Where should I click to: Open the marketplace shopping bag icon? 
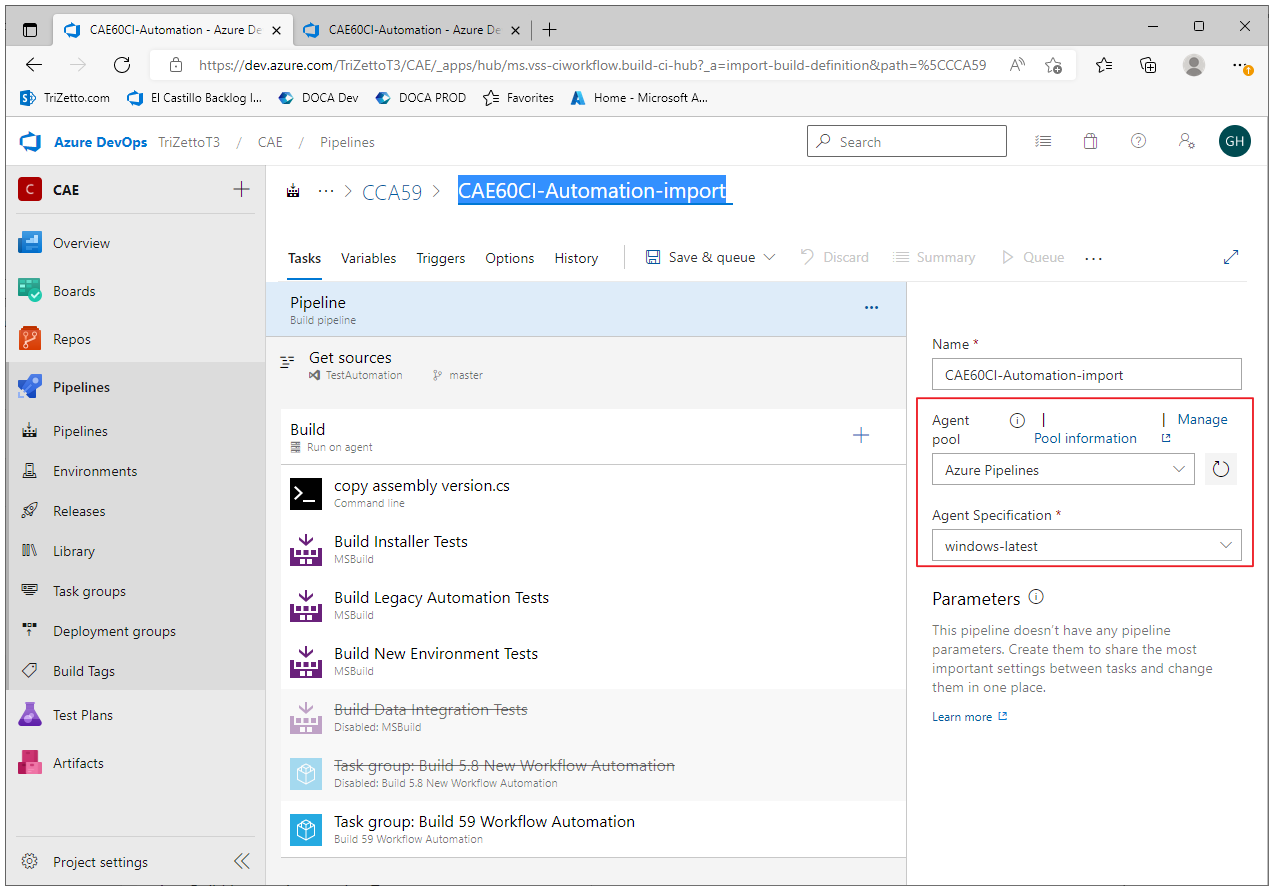point(1090,142)
